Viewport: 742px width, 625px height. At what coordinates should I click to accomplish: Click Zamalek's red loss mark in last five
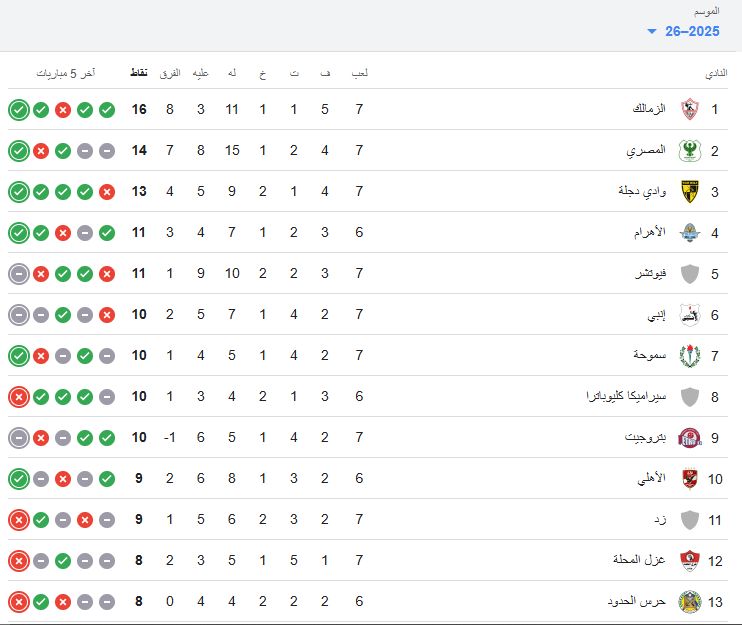pyautogui.click(x=63, y=110)
